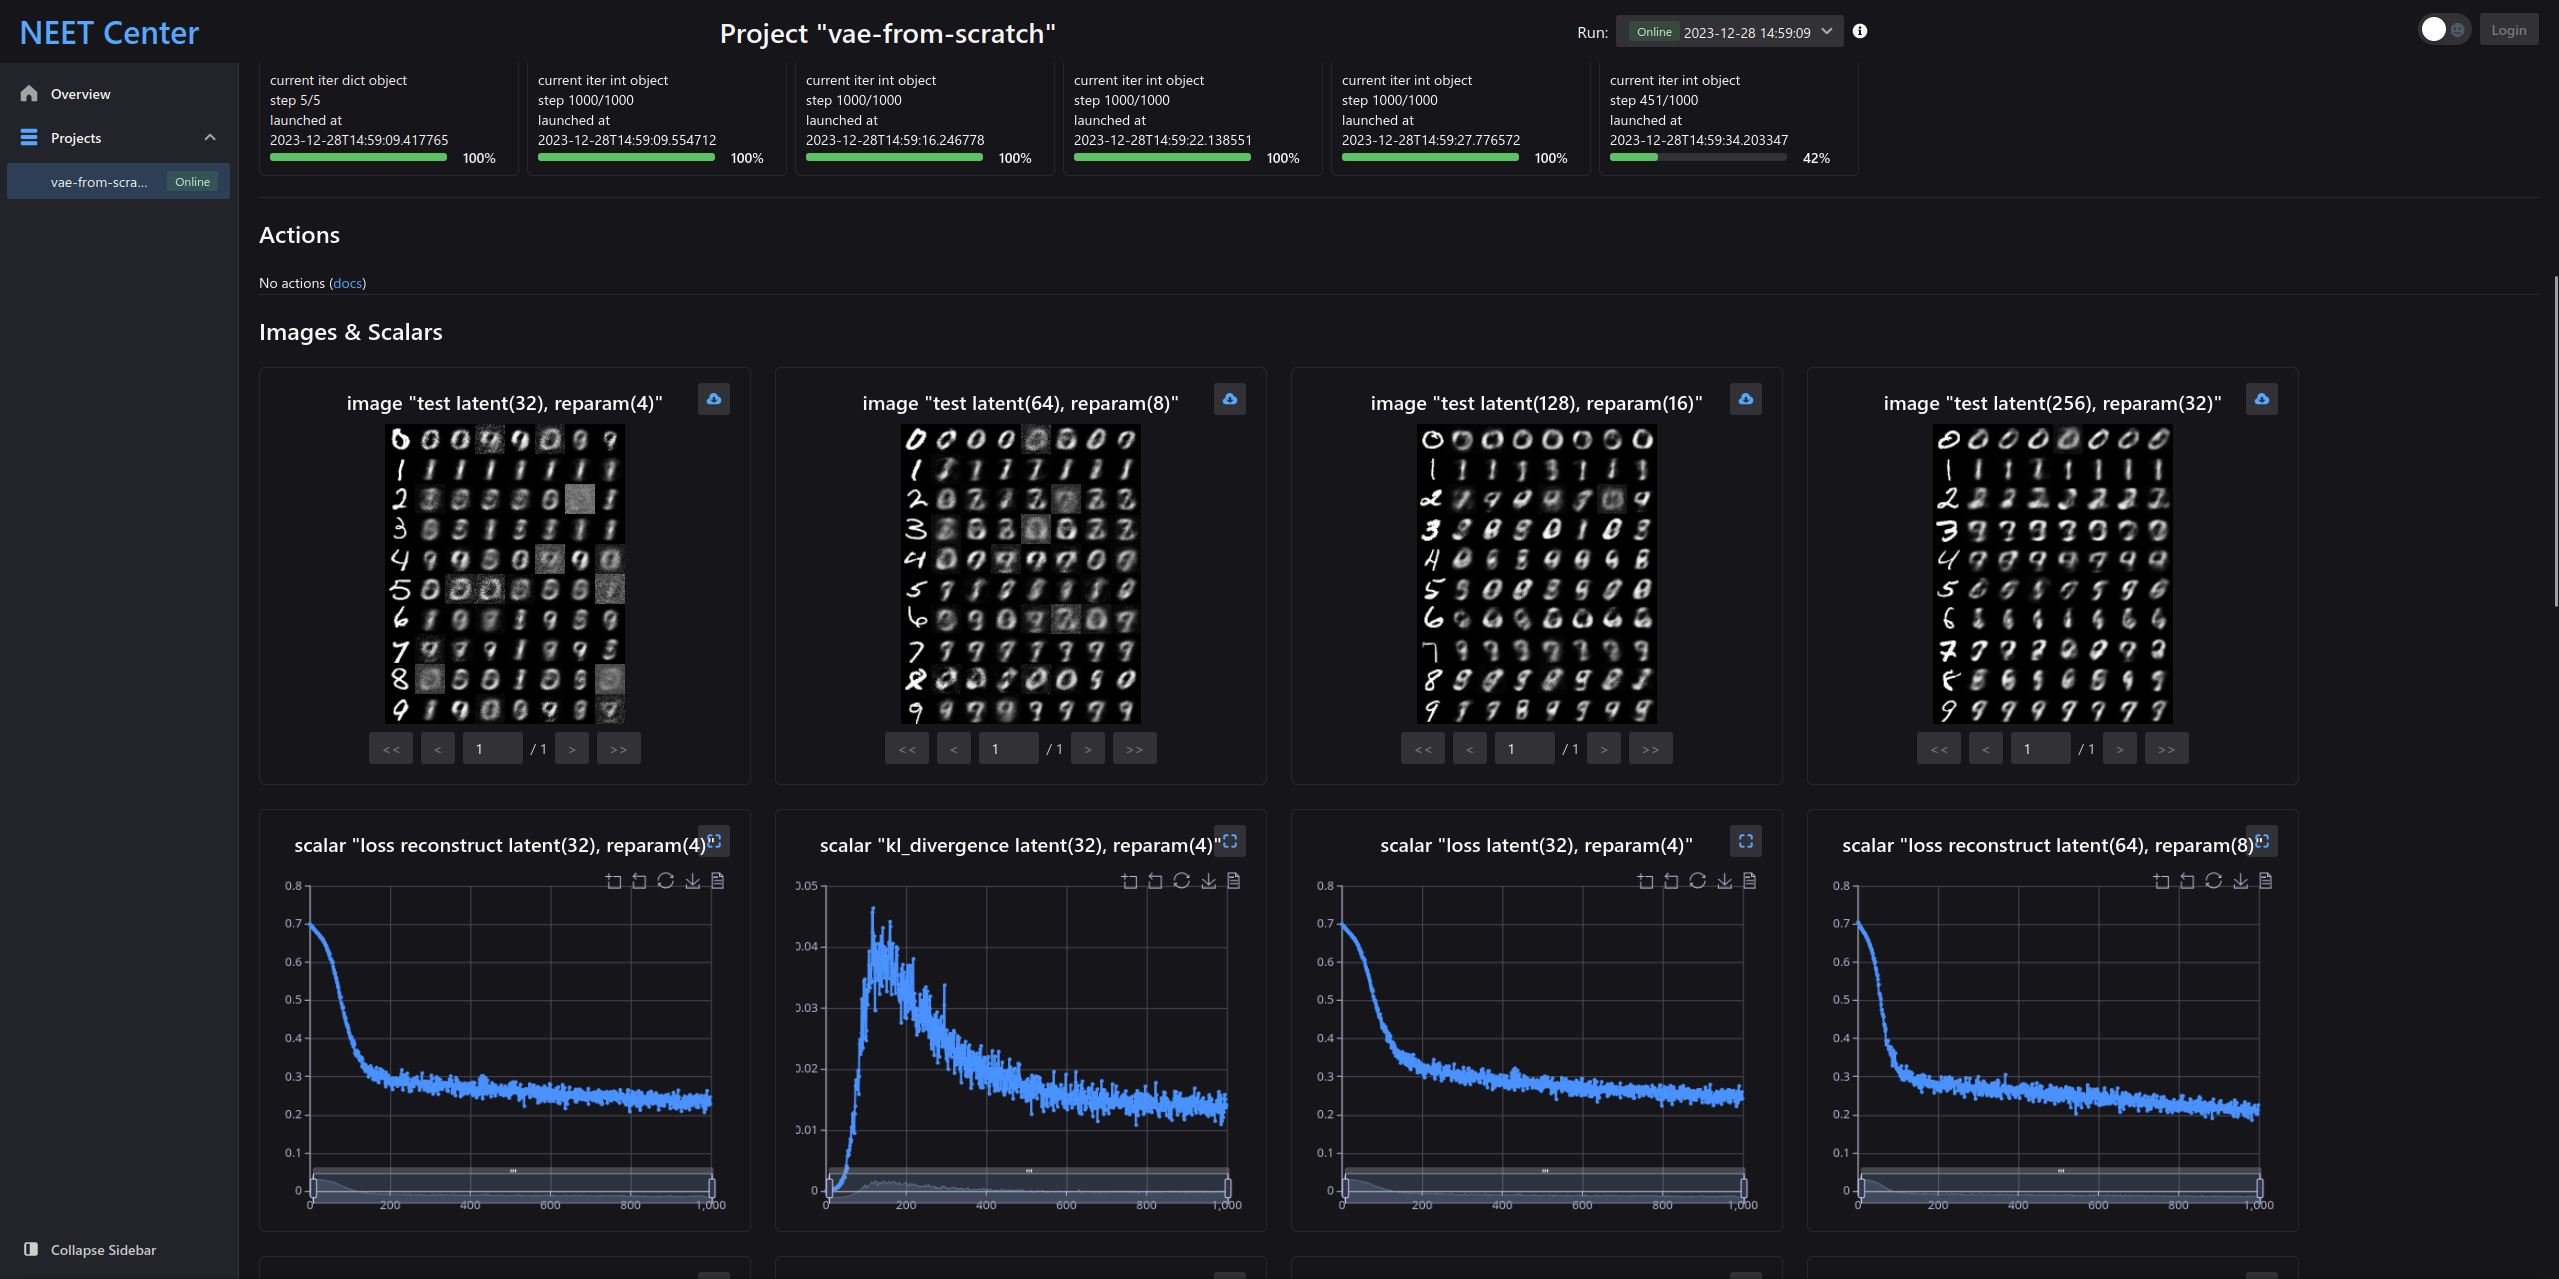Open data view of kl_divergence latent(32) chart
Viewport: 2559px width, 1279px height.
click(x=1234, y=881)
